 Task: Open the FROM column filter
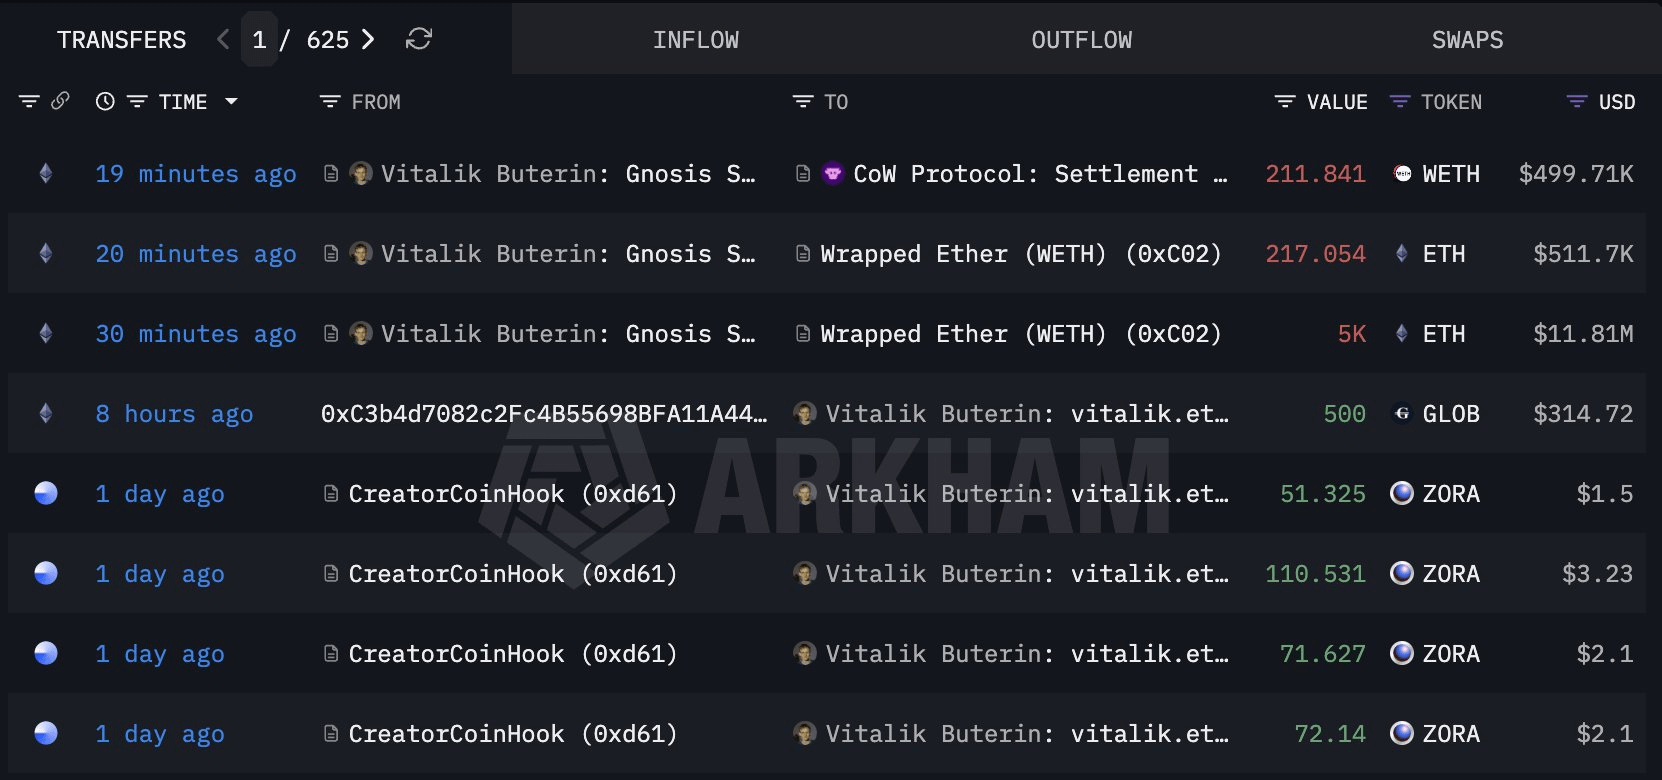click(329, 102)
